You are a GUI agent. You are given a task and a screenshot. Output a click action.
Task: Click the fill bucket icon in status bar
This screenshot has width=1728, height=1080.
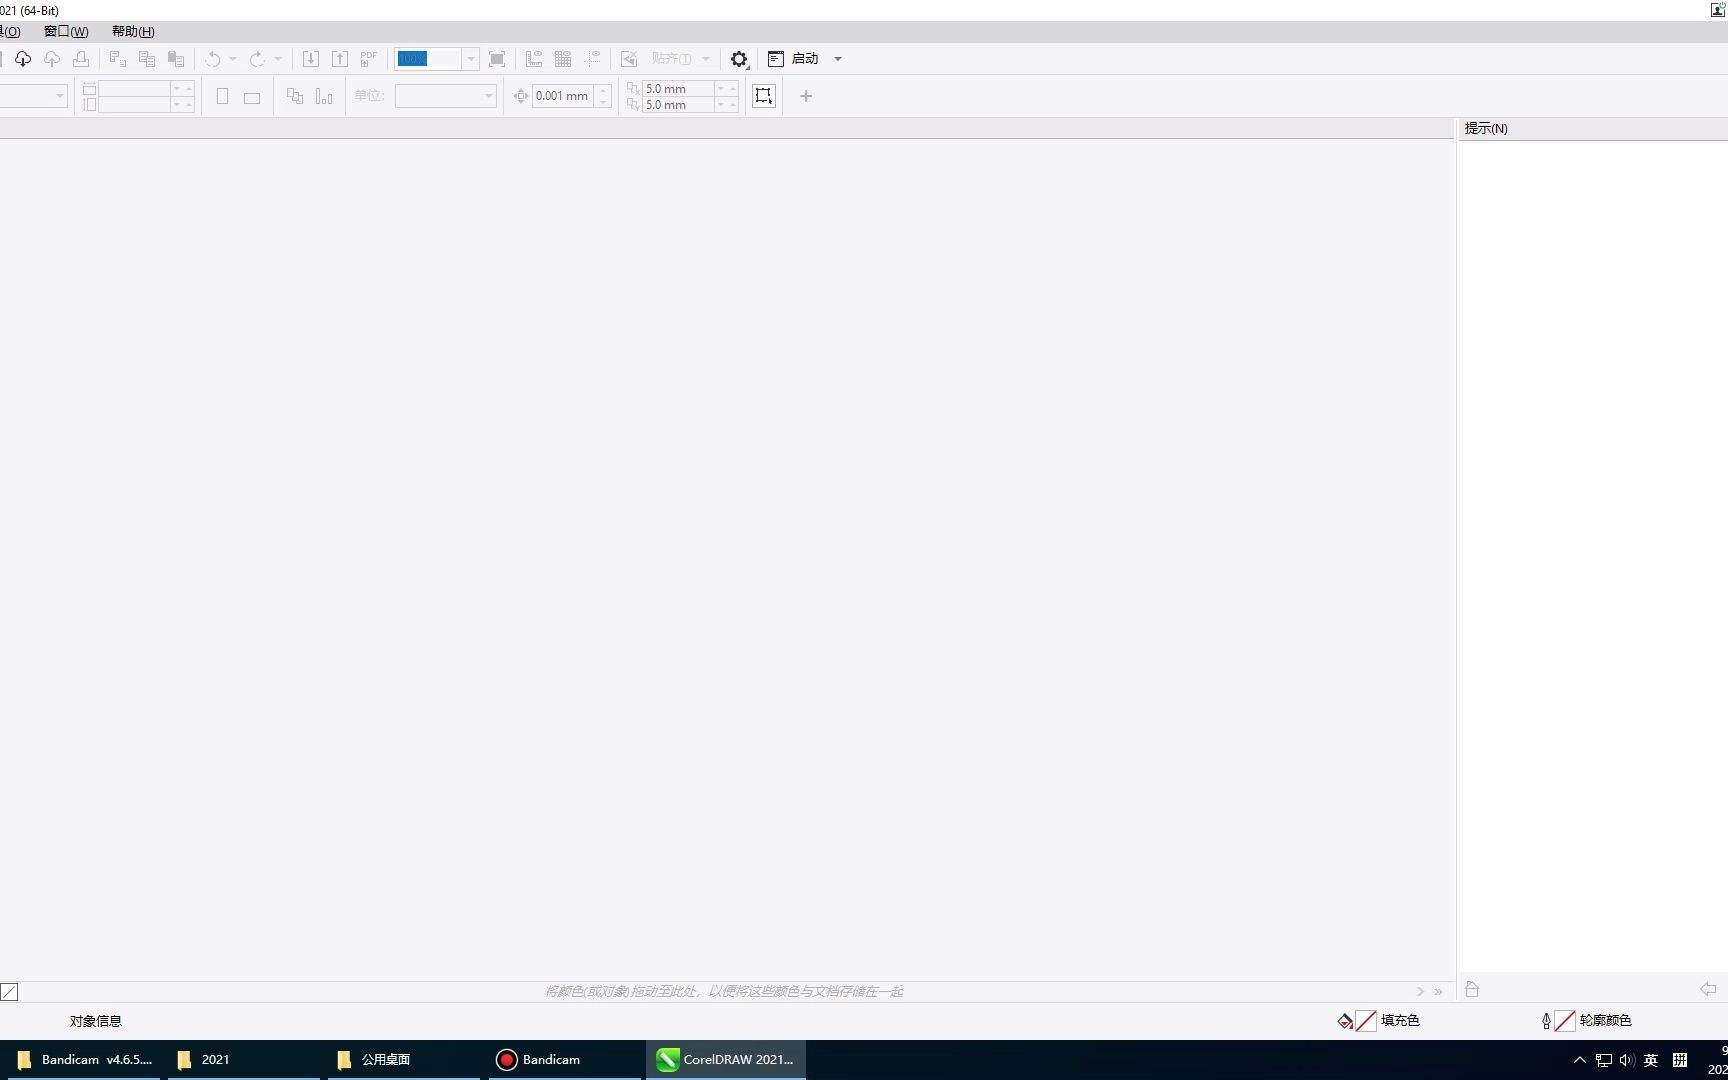click(1345, 1021)
